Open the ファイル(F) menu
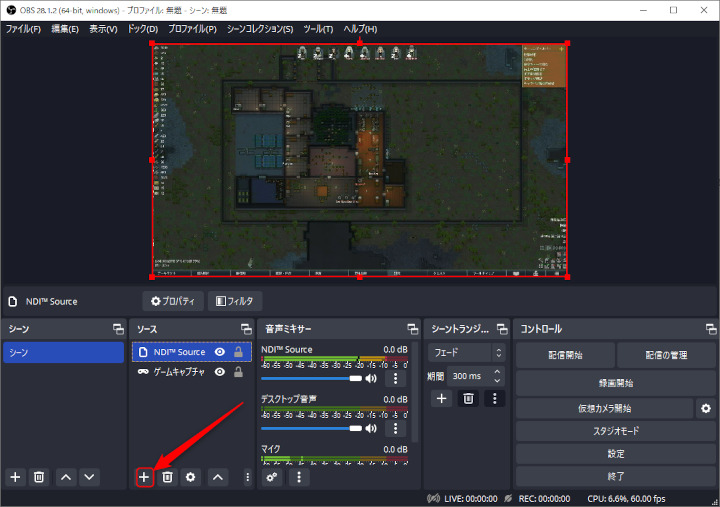Viewport: 720px width, 507px height. coord(23,29)
